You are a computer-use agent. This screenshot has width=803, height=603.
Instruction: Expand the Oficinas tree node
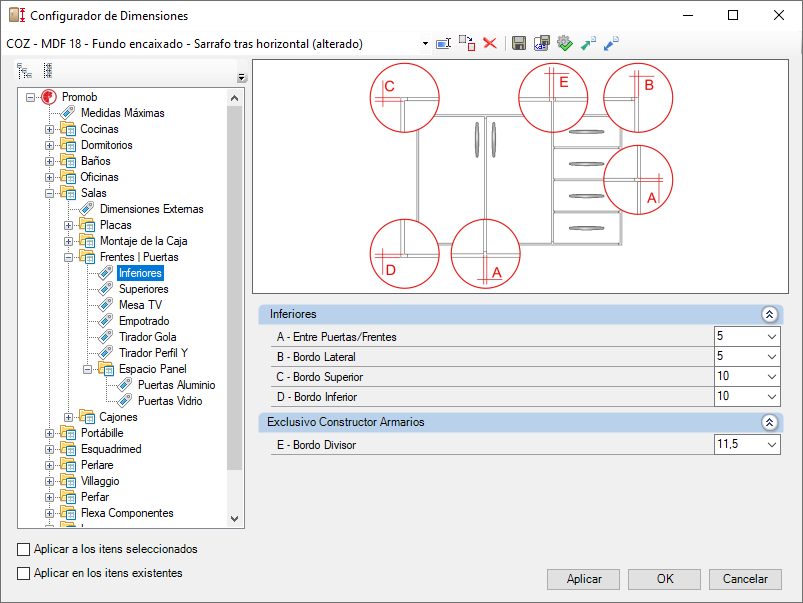49,177
